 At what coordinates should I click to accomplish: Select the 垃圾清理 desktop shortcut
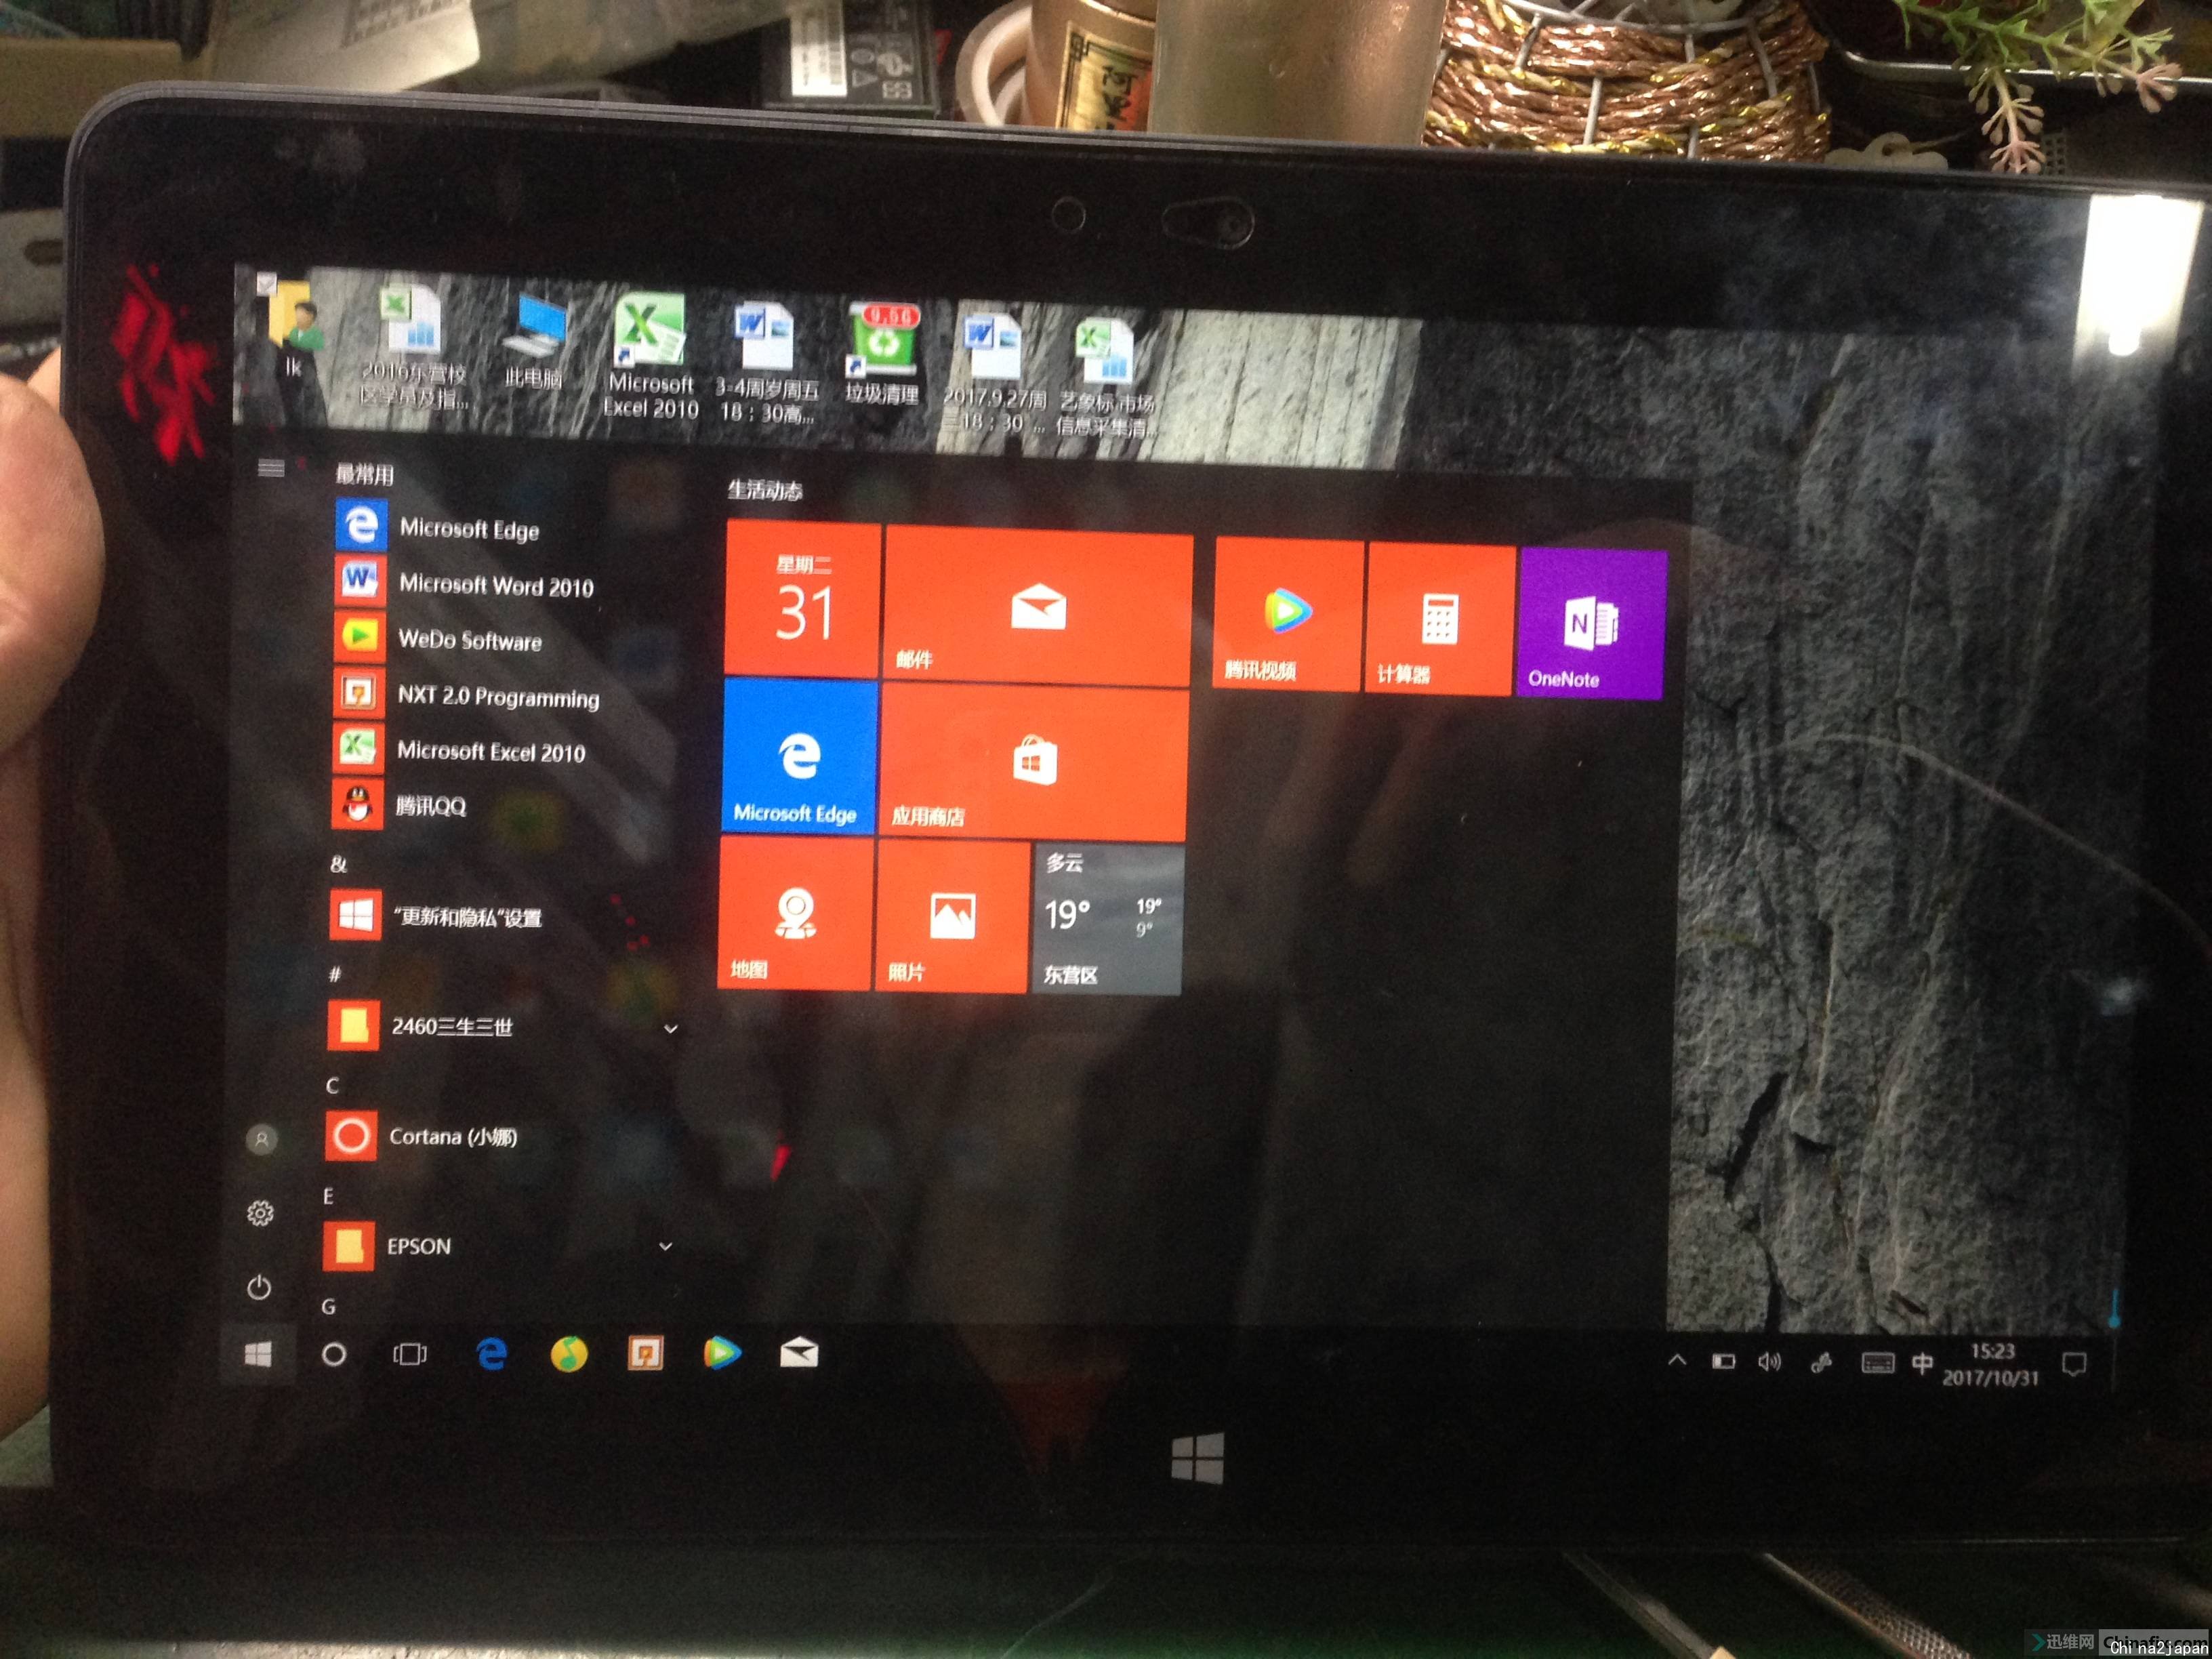[x=882, y=354]
